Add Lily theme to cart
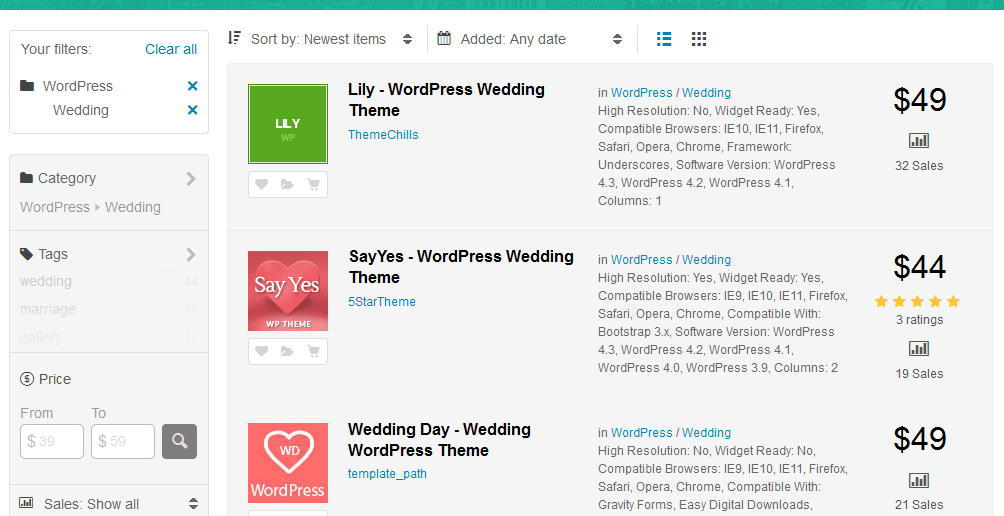 coord(314,184)
